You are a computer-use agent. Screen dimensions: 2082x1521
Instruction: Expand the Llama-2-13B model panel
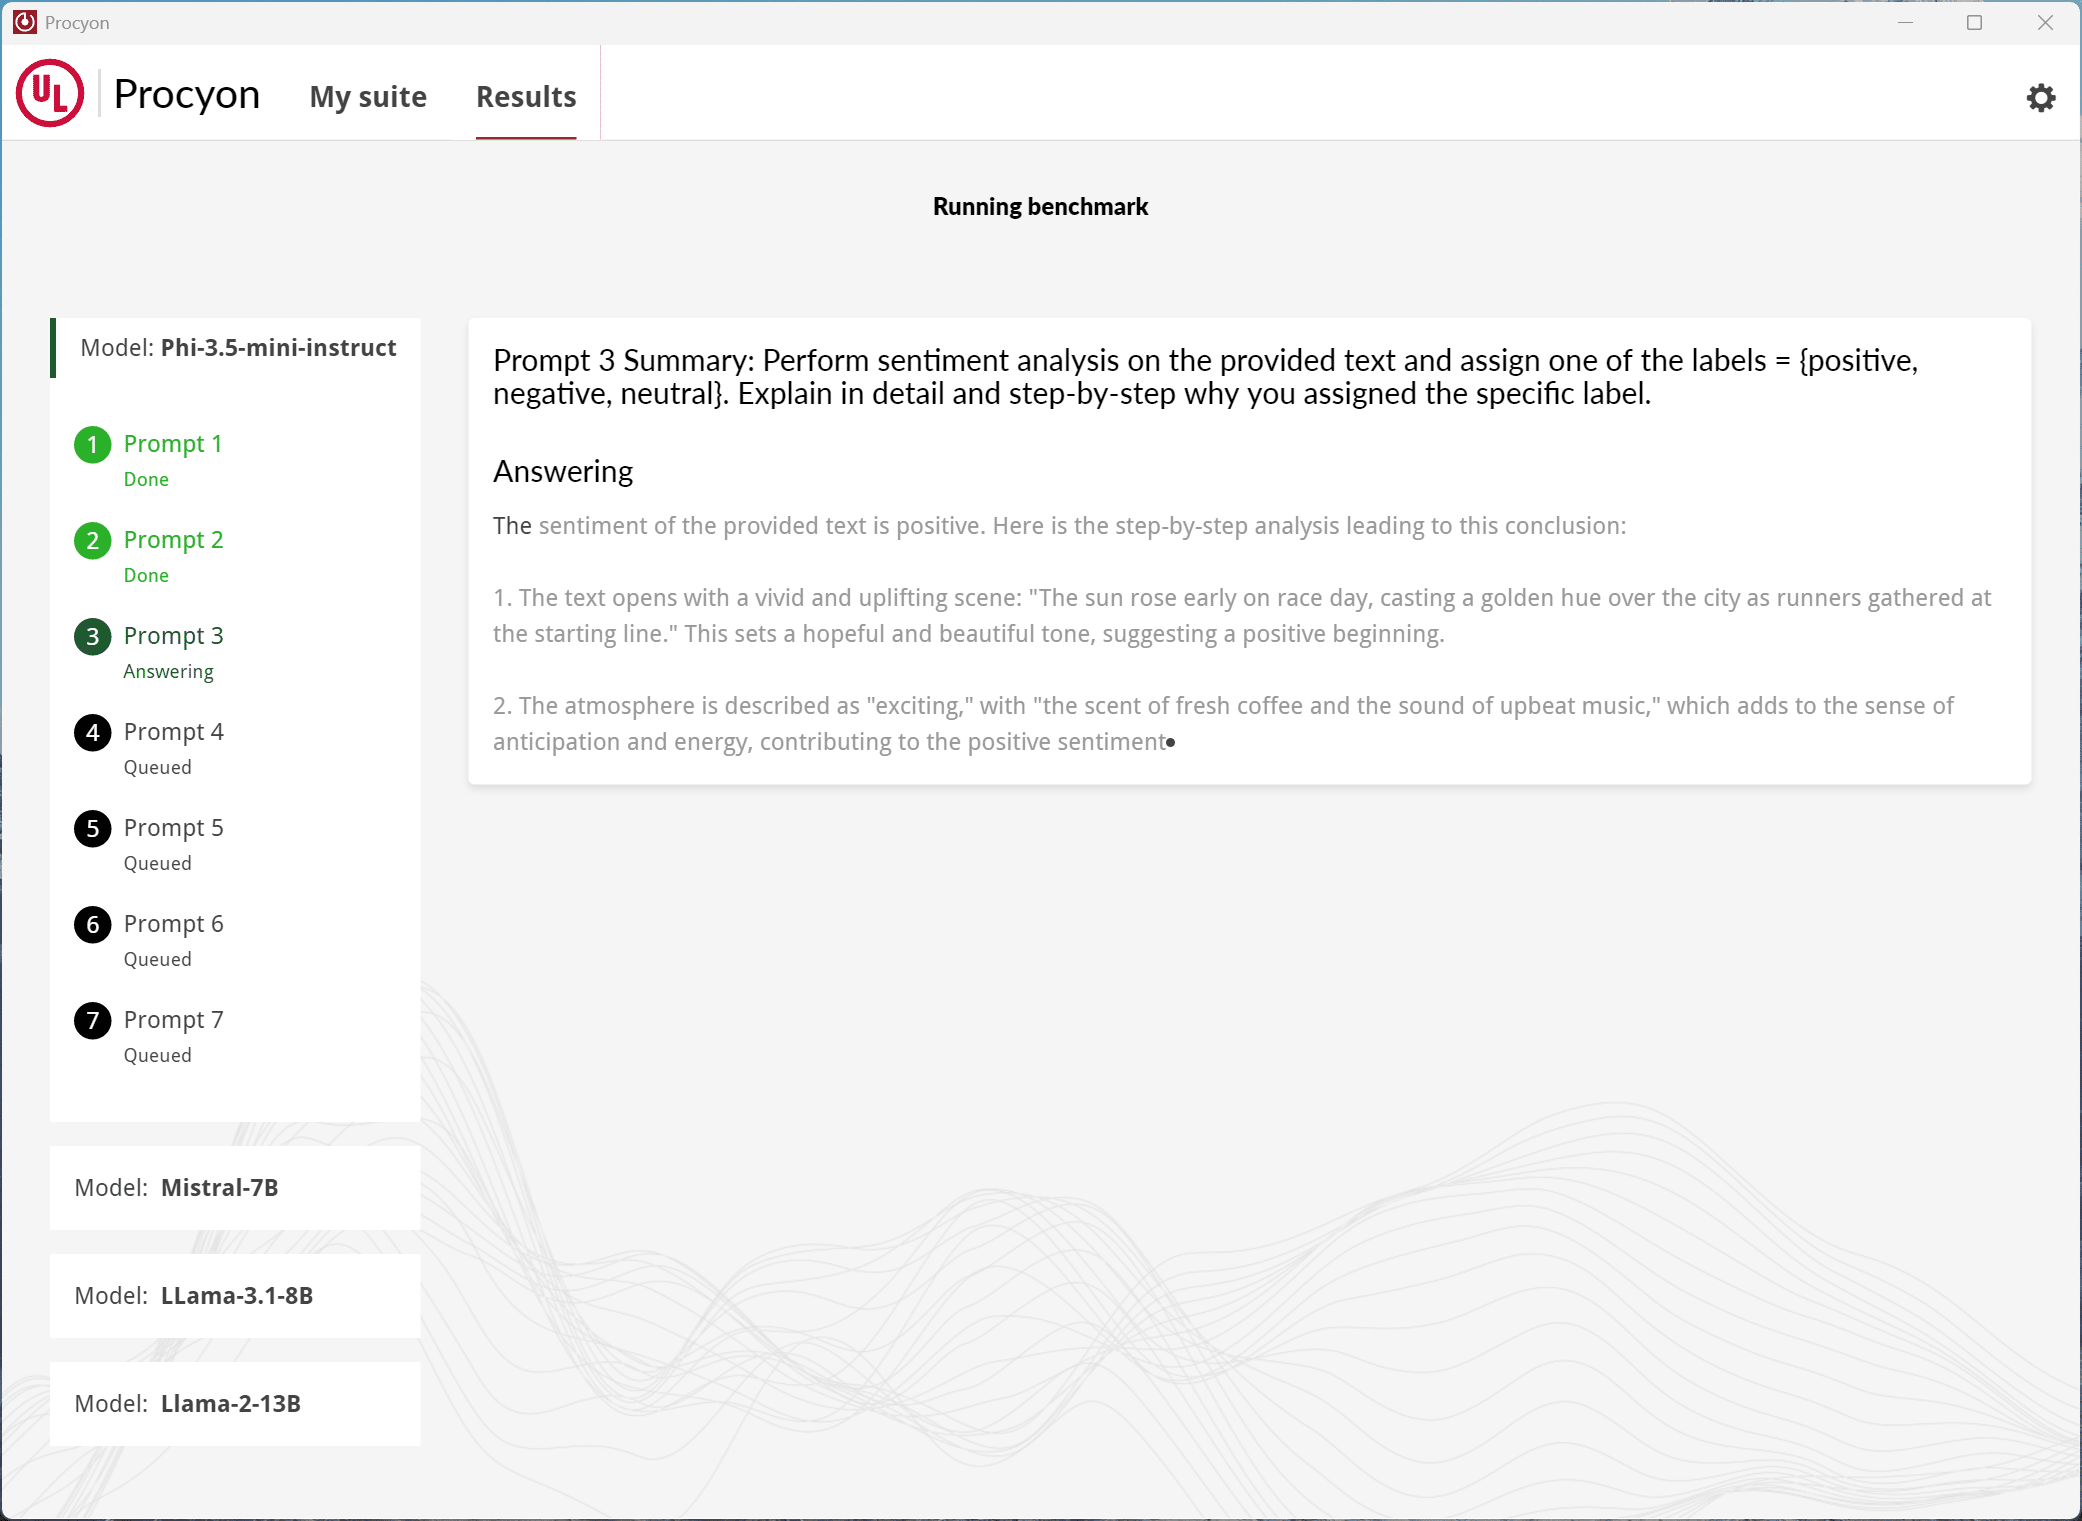pyautogui.click(x=235, y=1404)
